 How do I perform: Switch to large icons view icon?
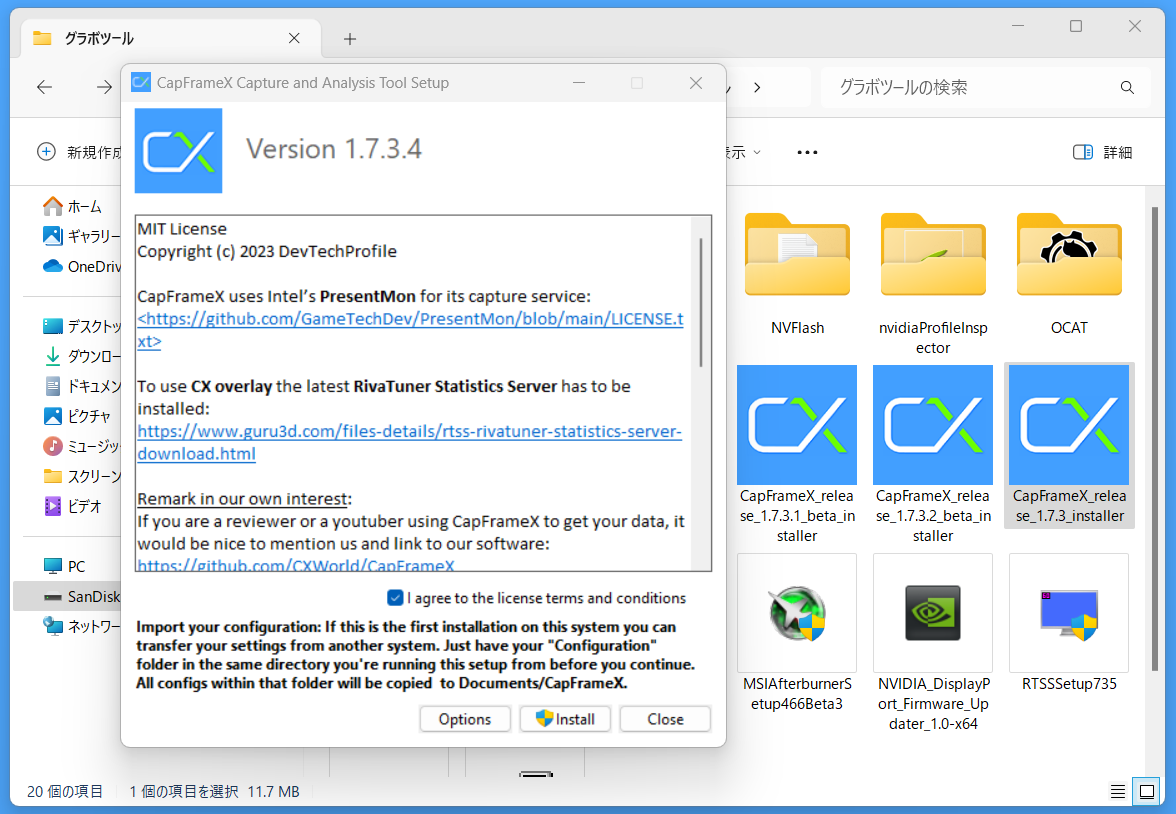pyautogui.click(x=1147, y=791)
